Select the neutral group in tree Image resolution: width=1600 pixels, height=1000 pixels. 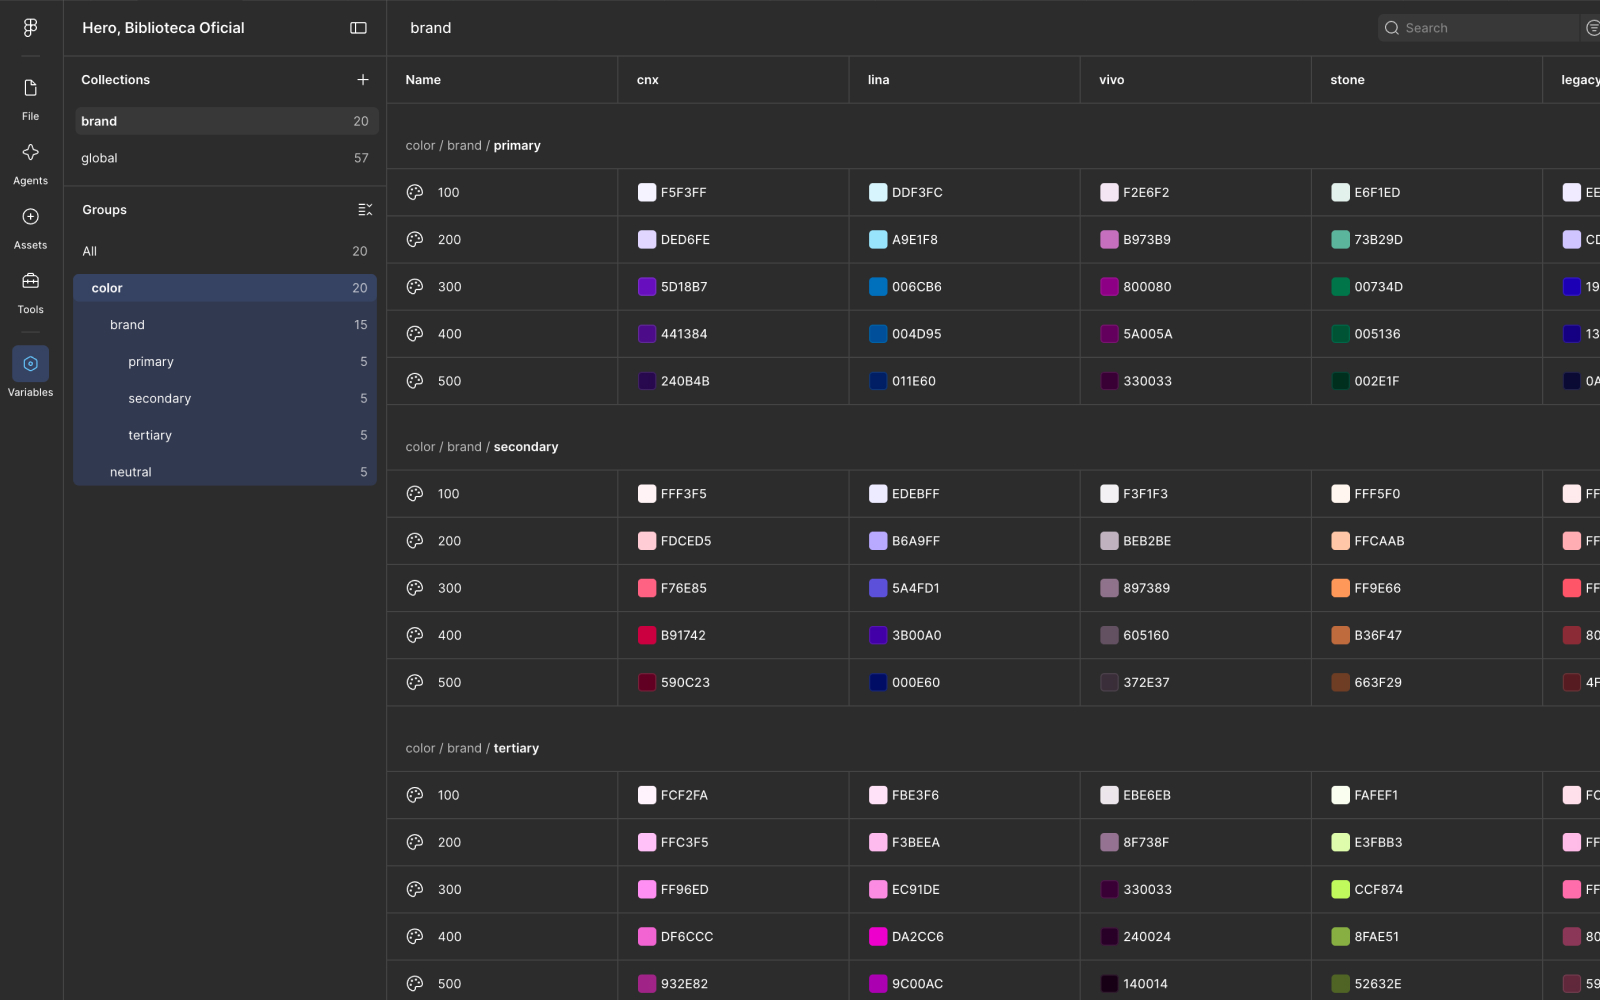tap(226, 472)
